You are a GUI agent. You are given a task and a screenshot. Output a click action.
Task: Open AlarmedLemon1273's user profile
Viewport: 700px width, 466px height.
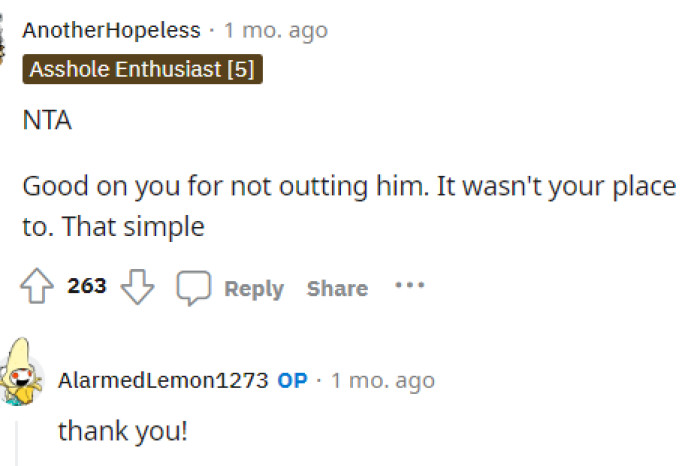click(163, 381)
